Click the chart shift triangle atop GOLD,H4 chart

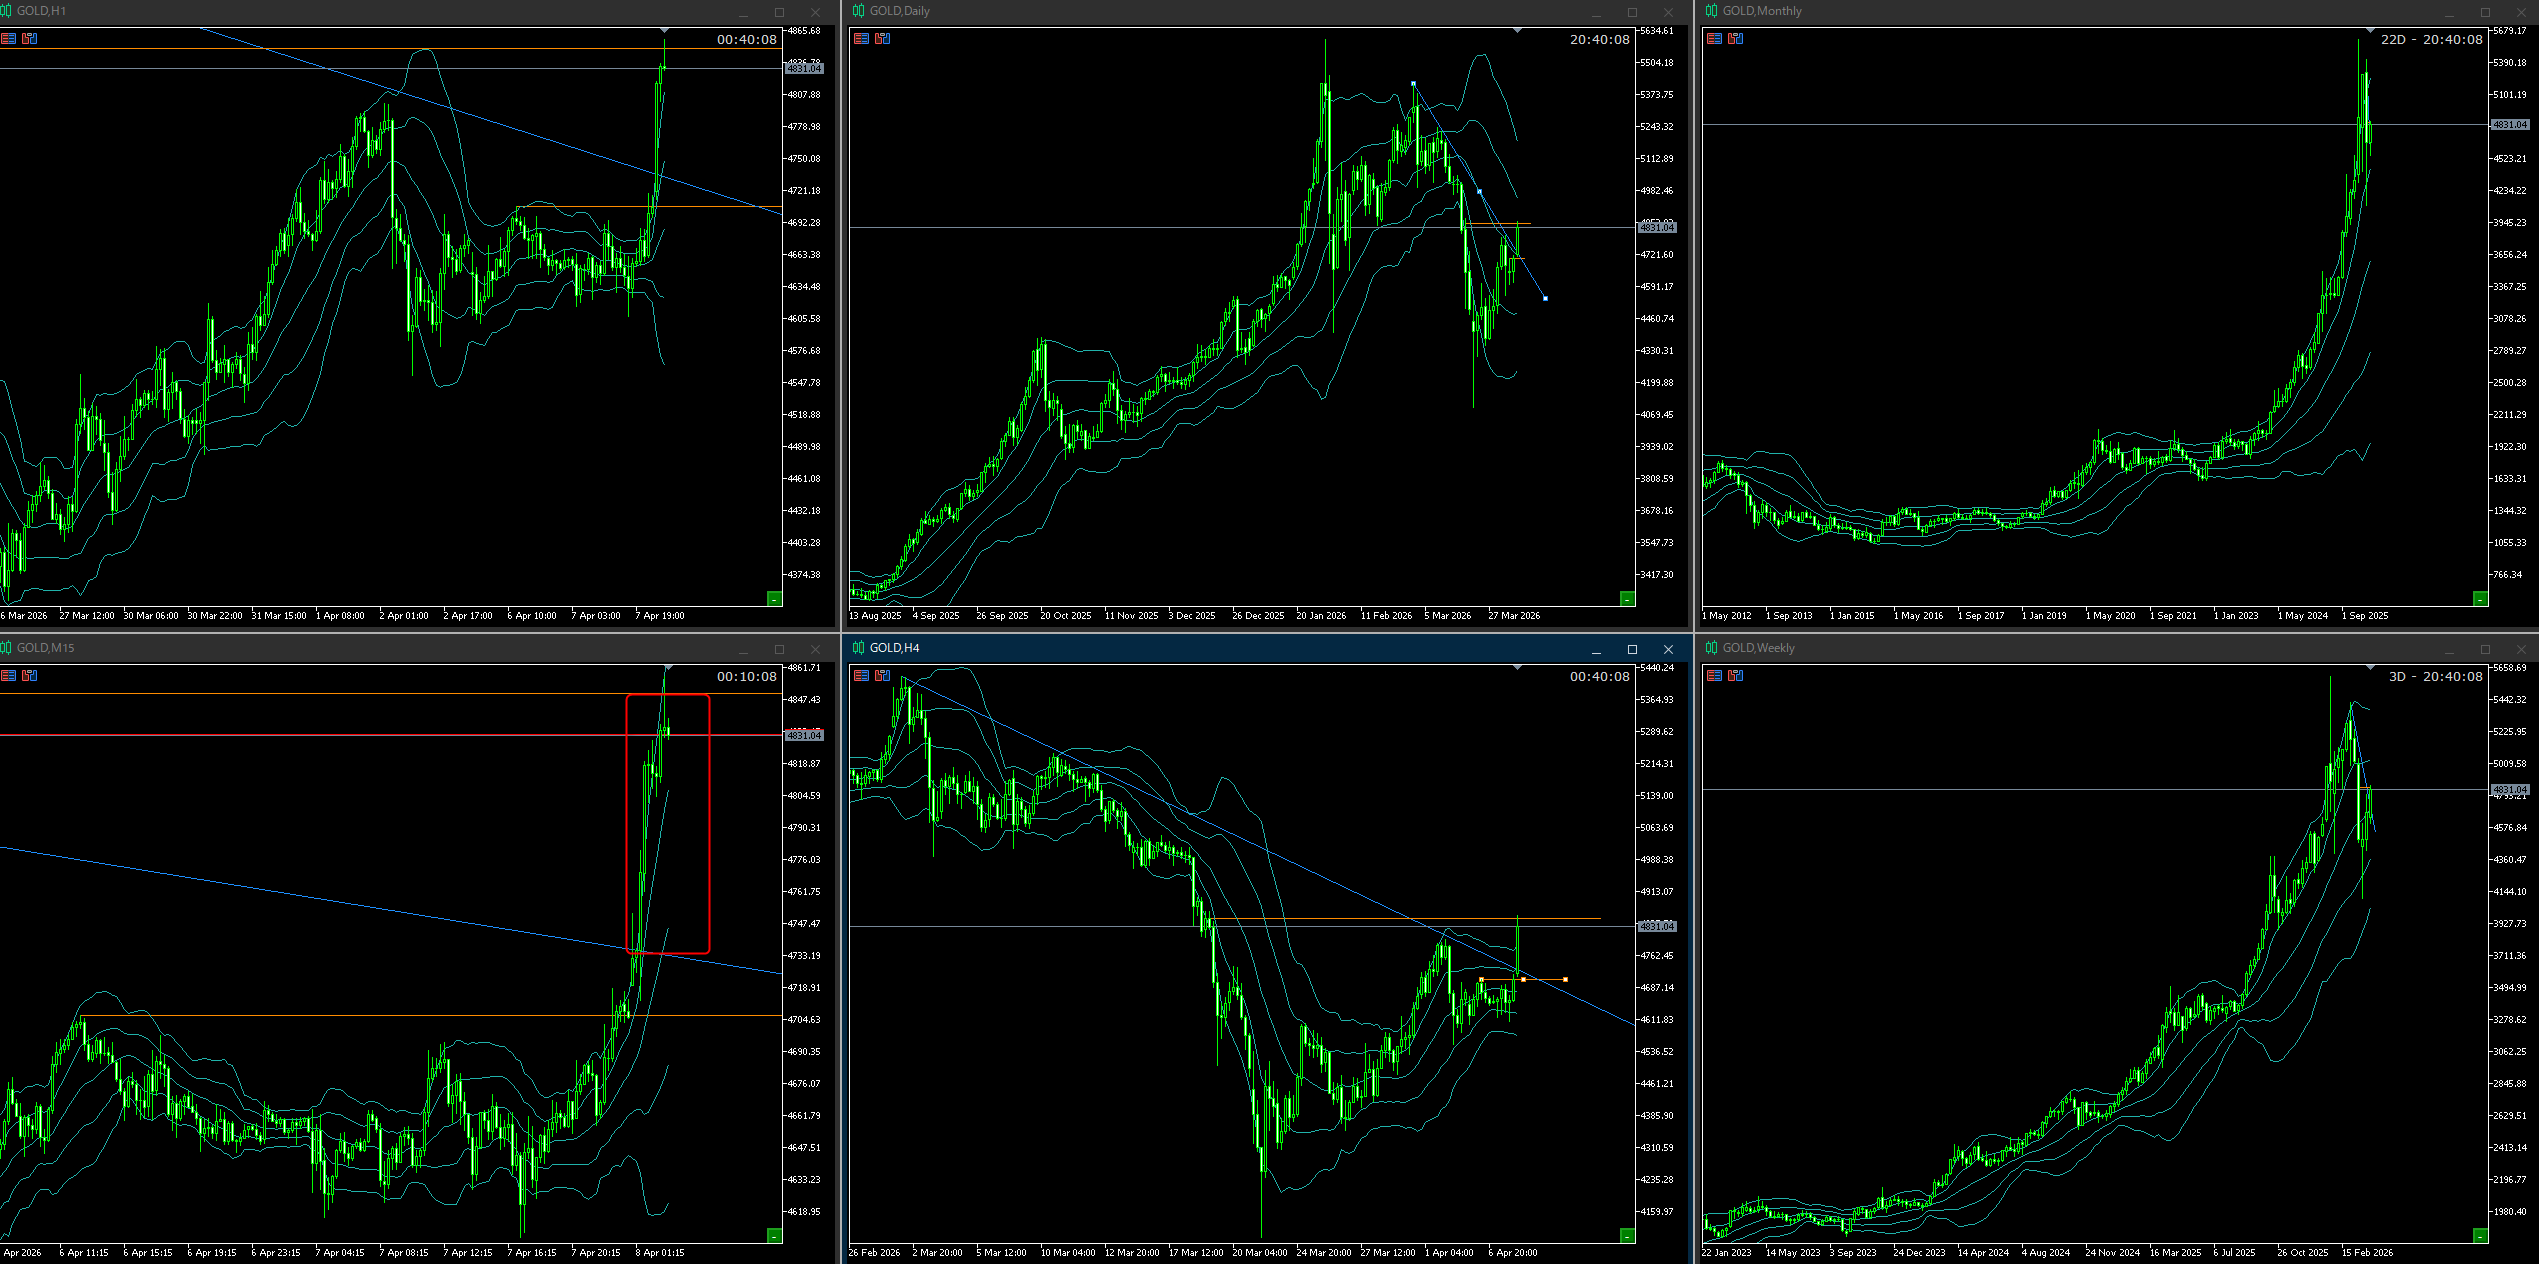point(1517,667)
